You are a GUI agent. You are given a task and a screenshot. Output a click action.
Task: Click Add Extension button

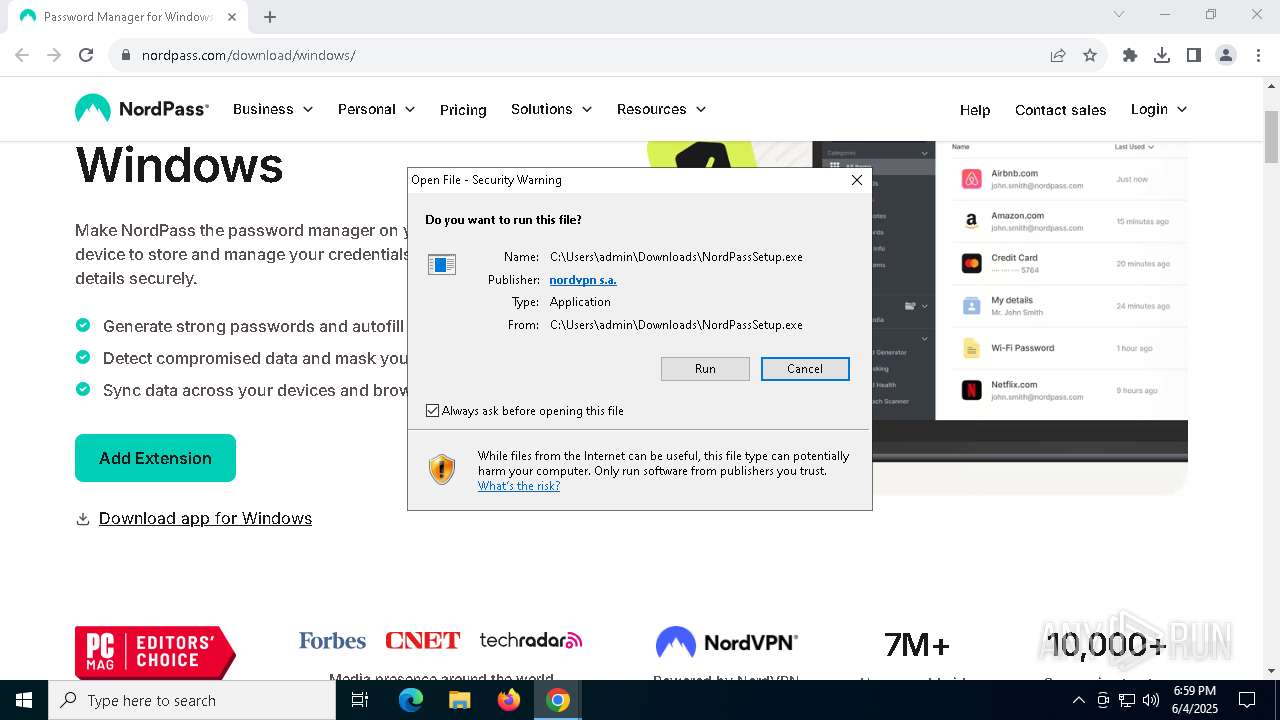tap(155, 458)
